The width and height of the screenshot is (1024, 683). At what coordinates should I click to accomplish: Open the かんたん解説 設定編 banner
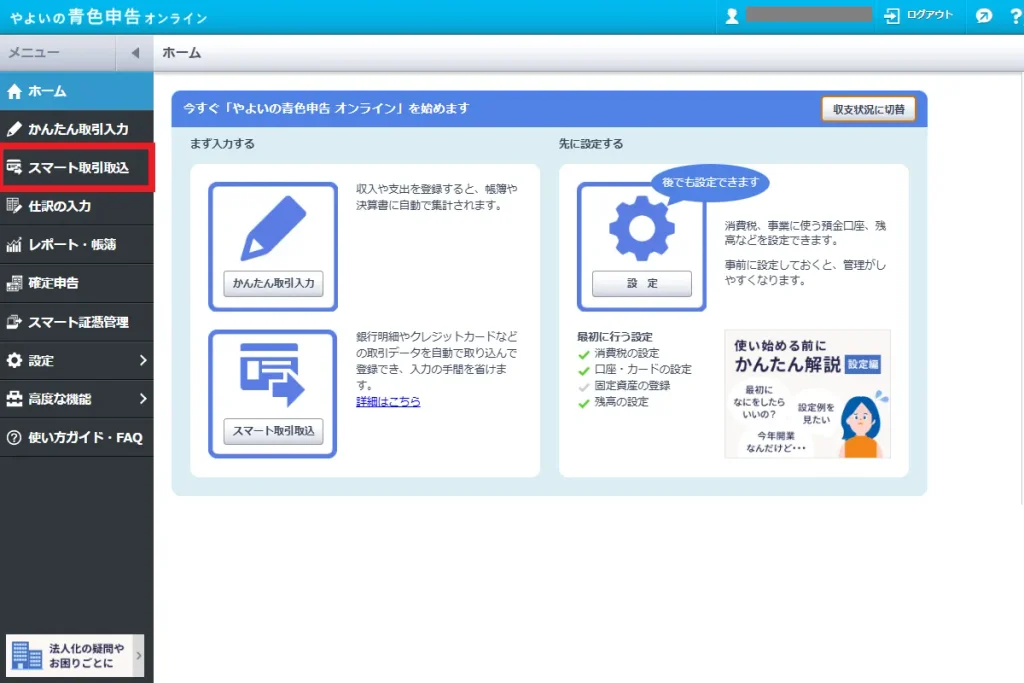point(807,394)
